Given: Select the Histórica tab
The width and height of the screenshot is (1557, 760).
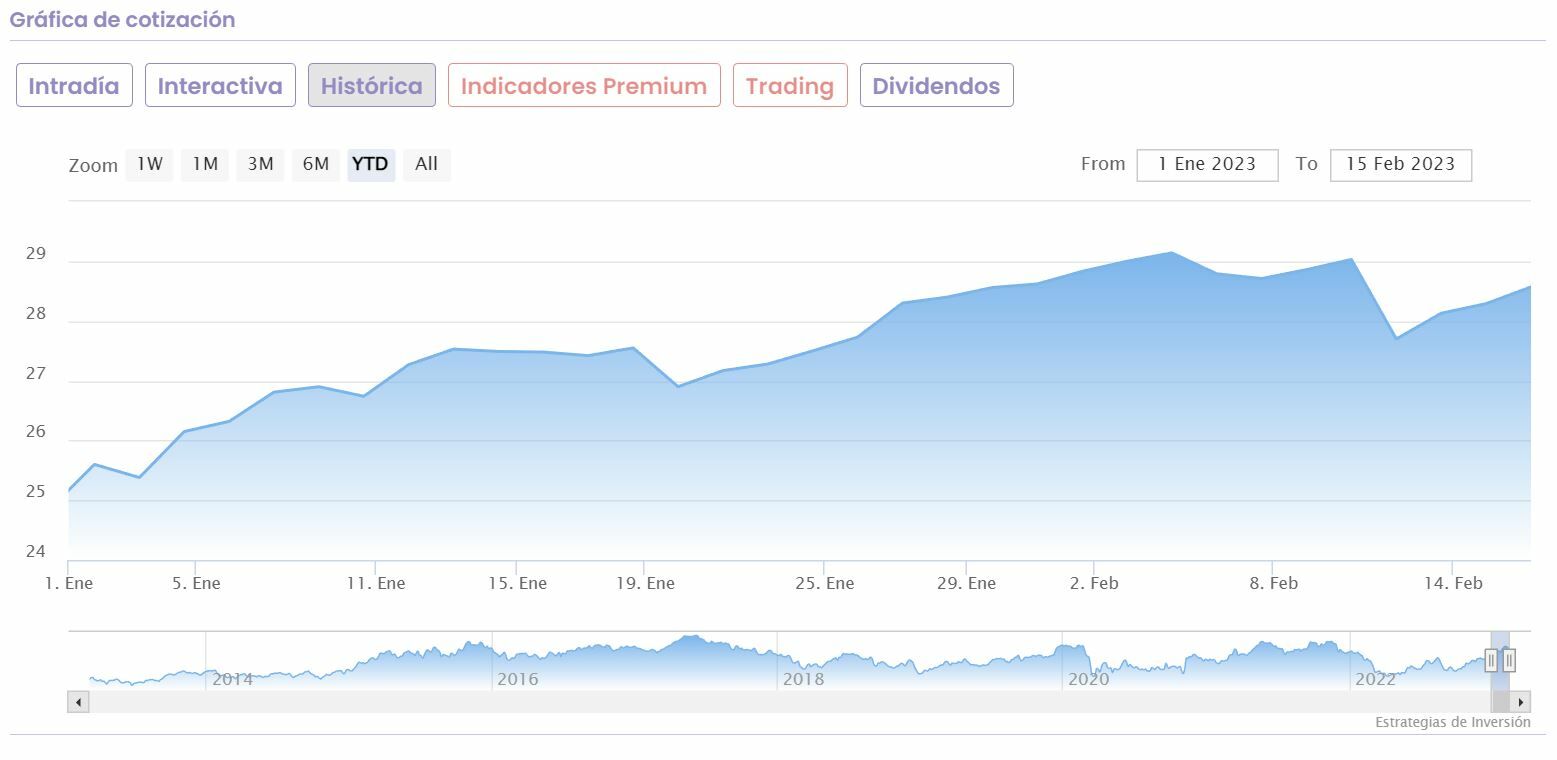Looking at the screenshot, I should 371,86.
